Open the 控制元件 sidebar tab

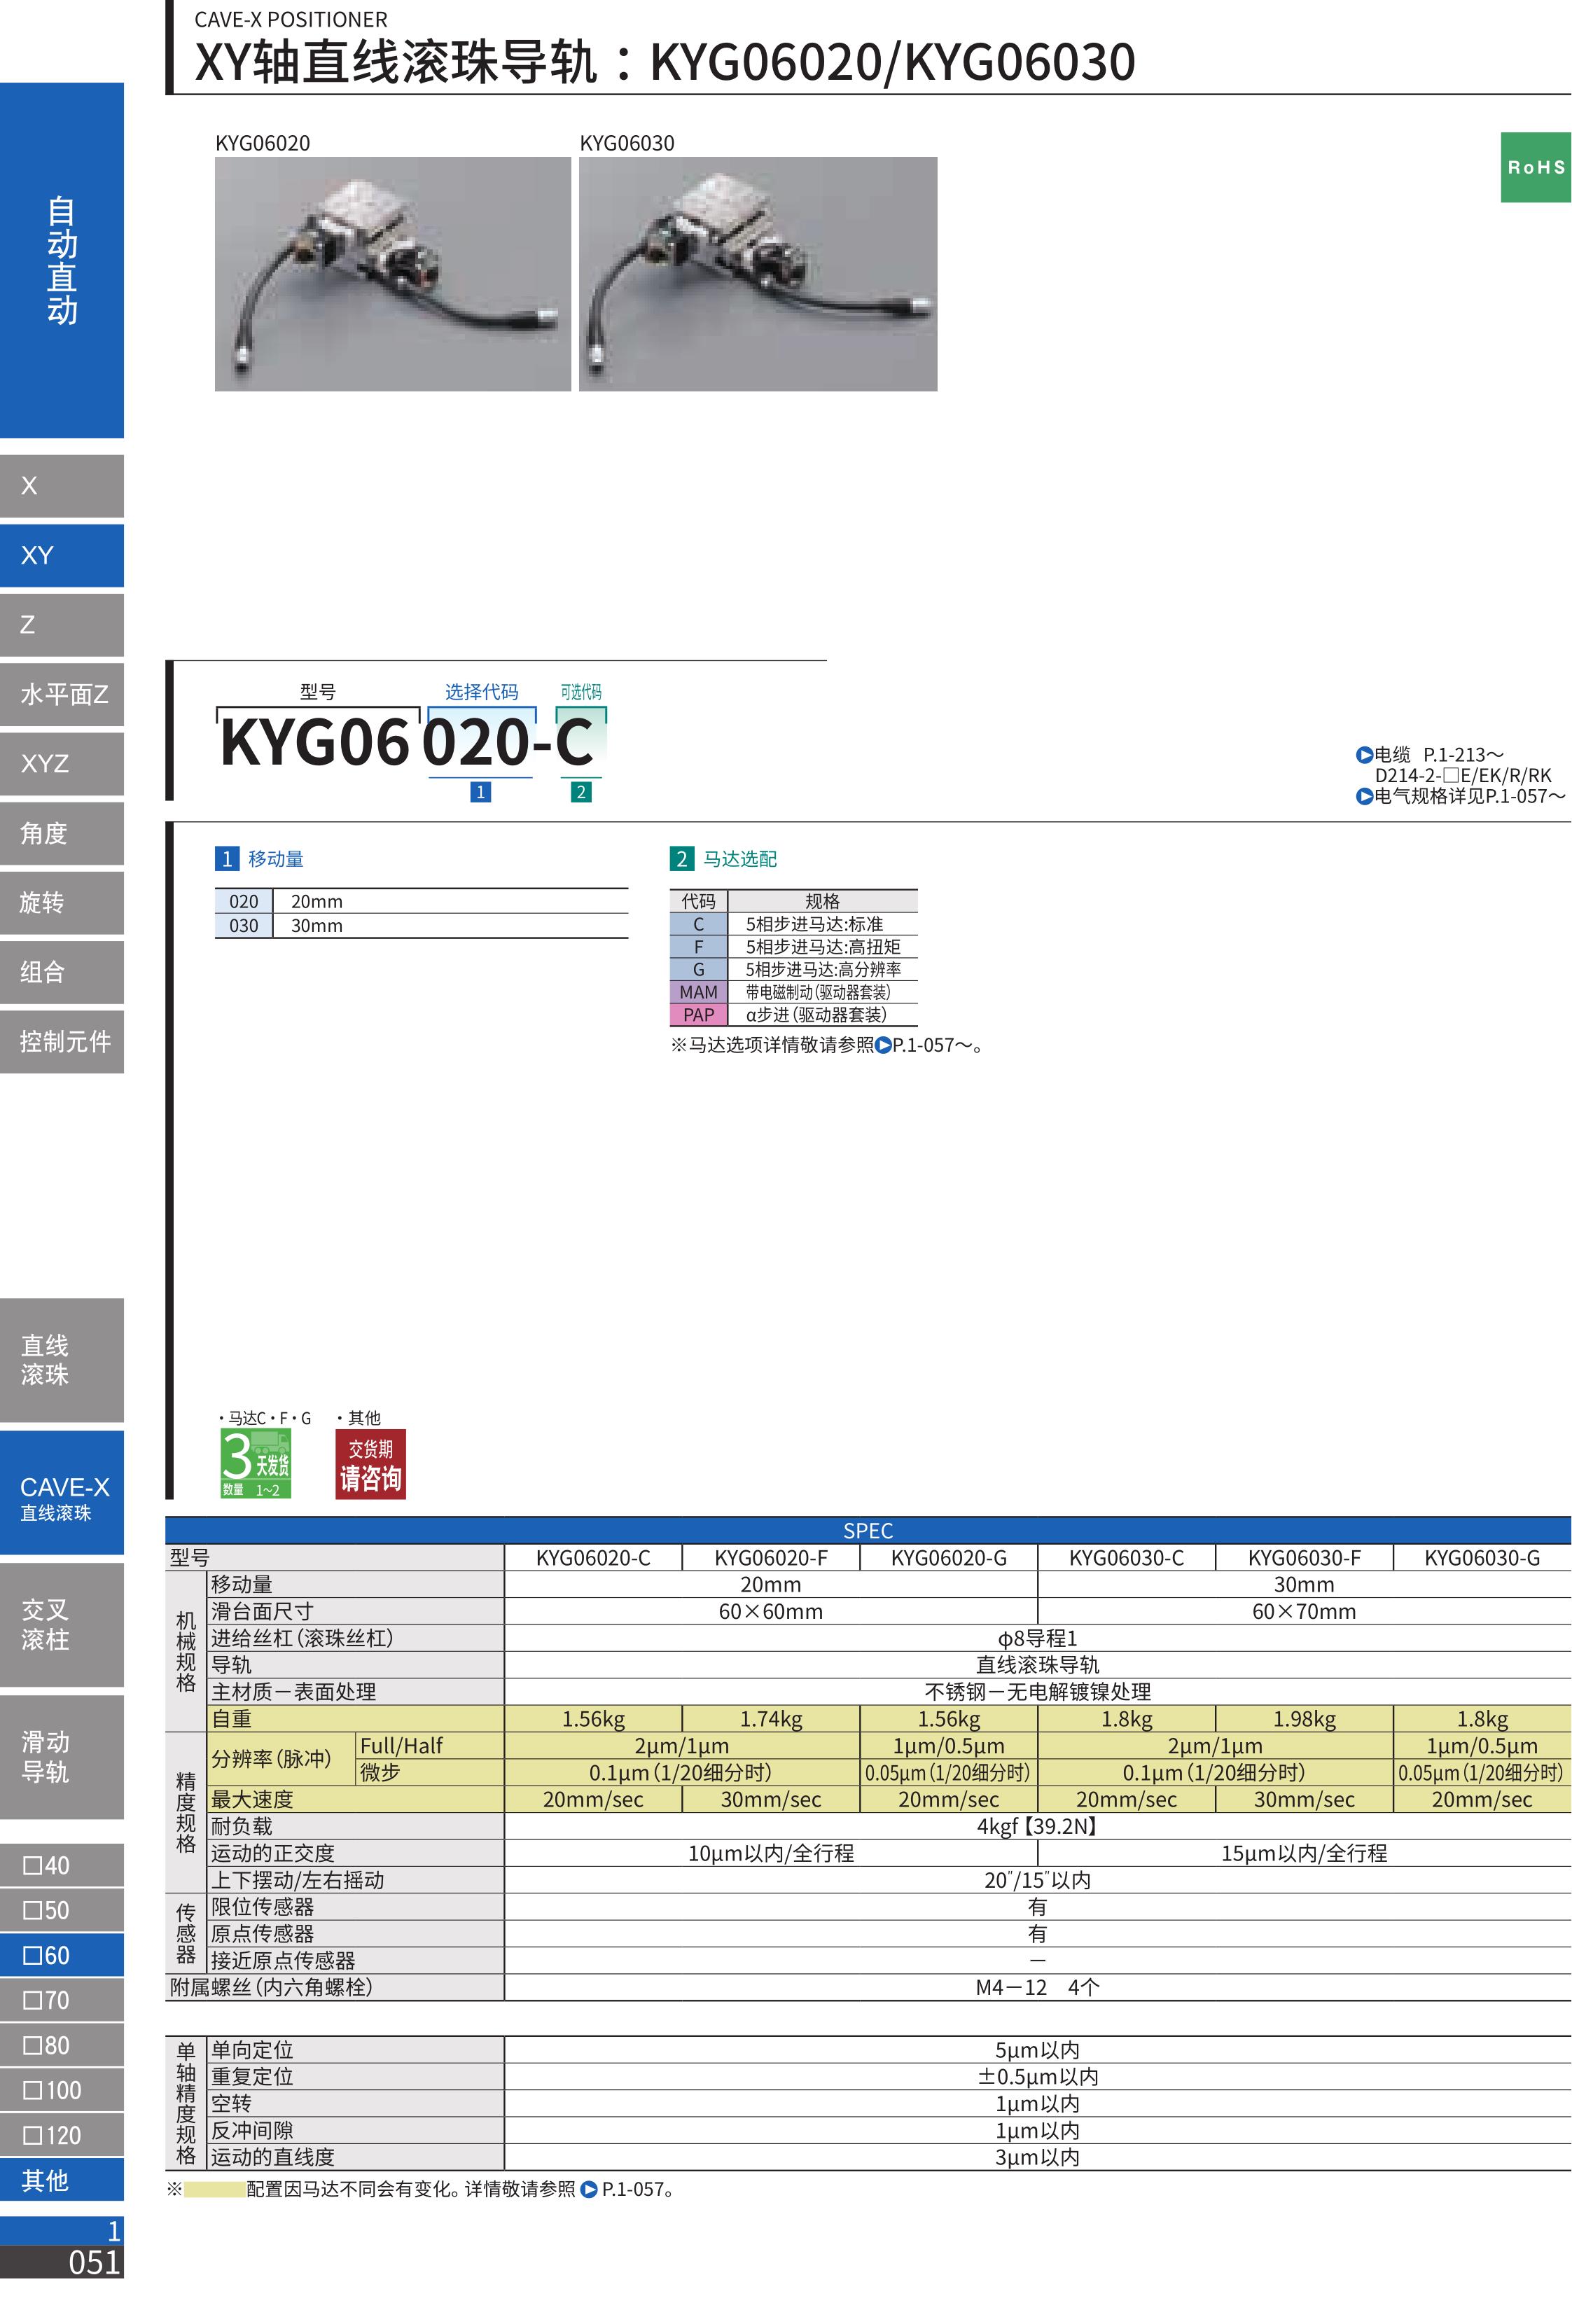pos(62,1042)
